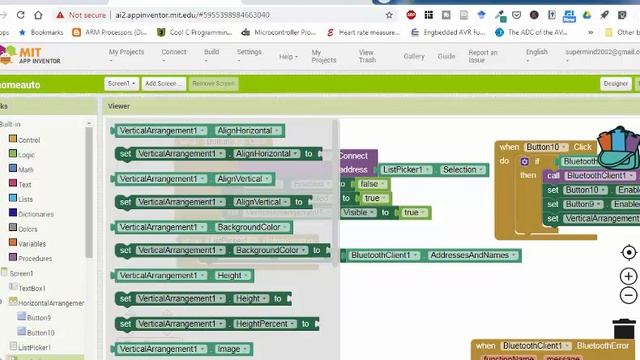Open the Button10 dropdown in the Click event

coord(546,147)
